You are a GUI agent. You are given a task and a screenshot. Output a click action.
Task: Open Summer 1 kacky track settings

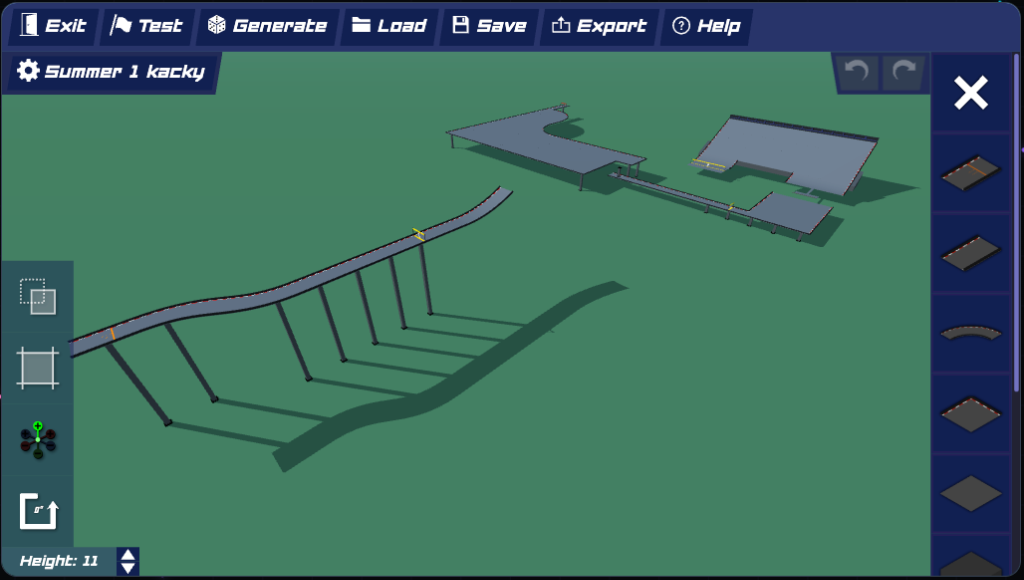tap(111, 72)
